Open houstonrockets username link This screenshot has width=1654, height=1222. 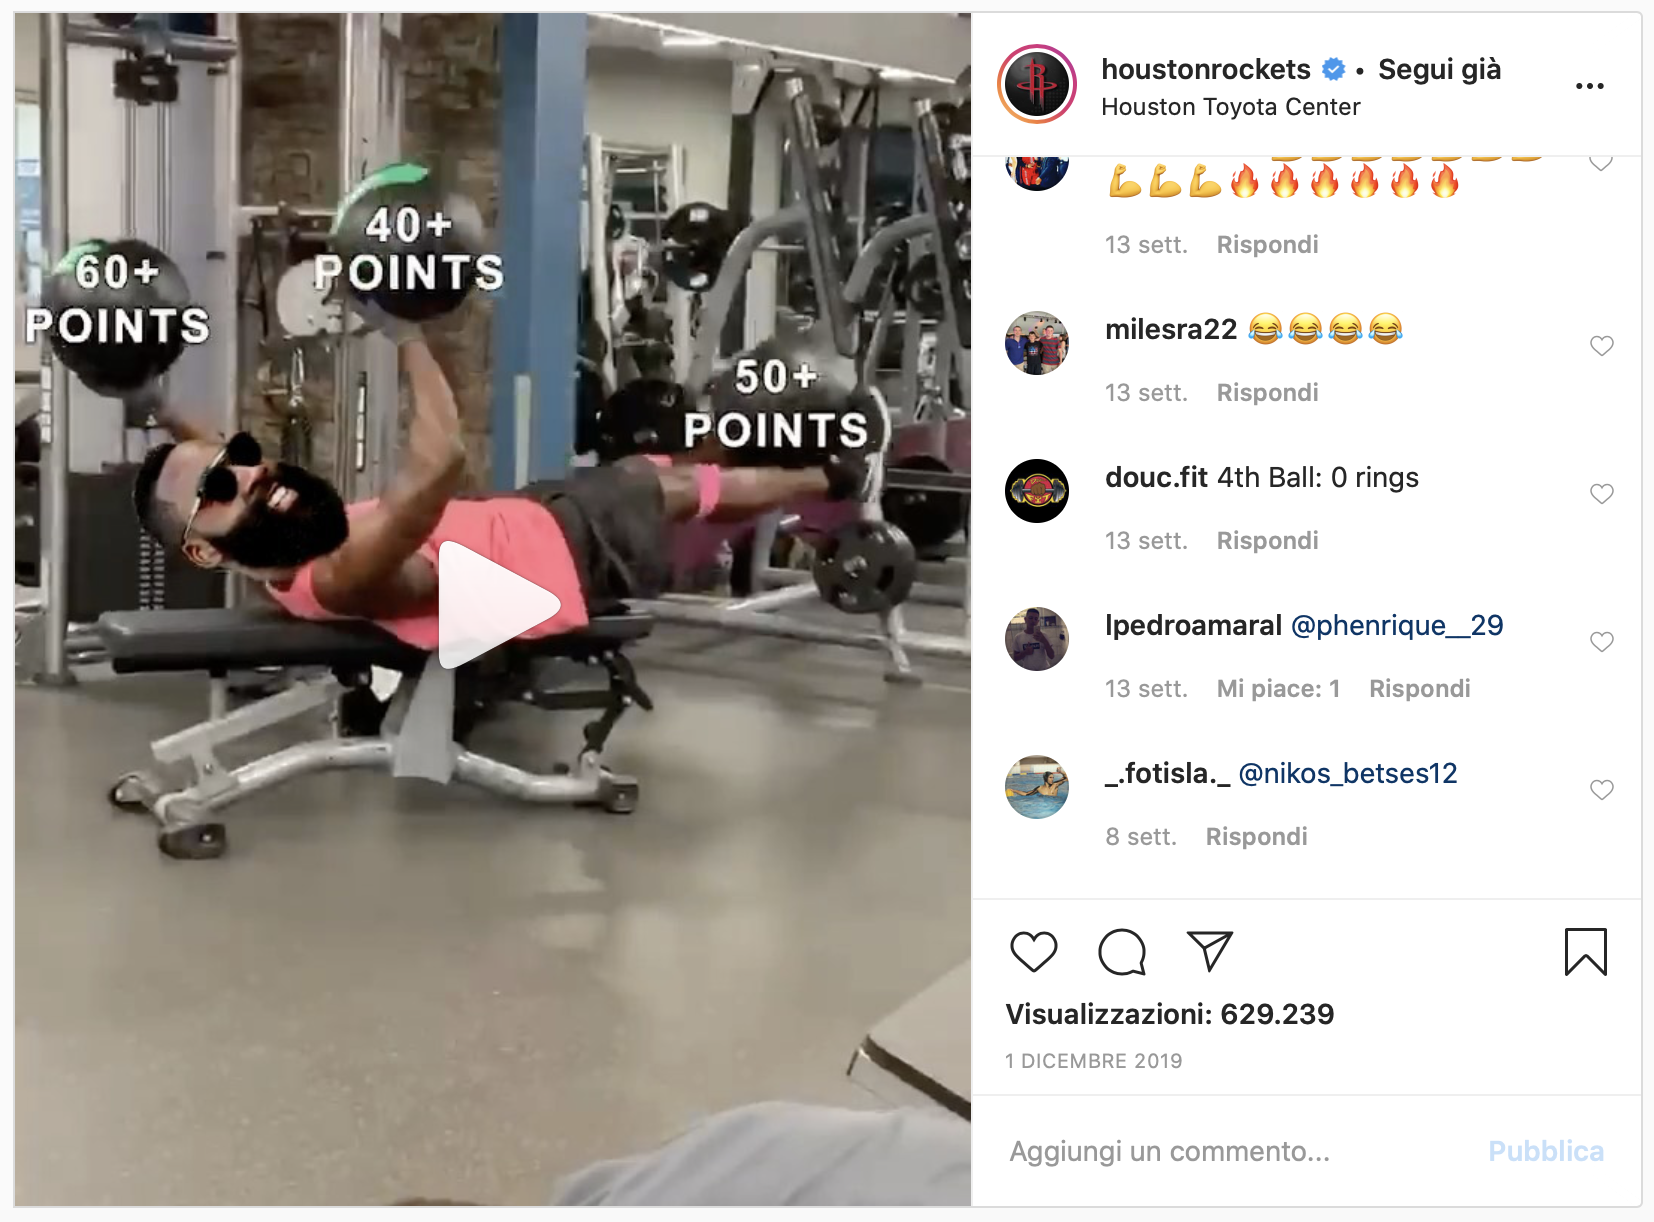click(1205, 69)
